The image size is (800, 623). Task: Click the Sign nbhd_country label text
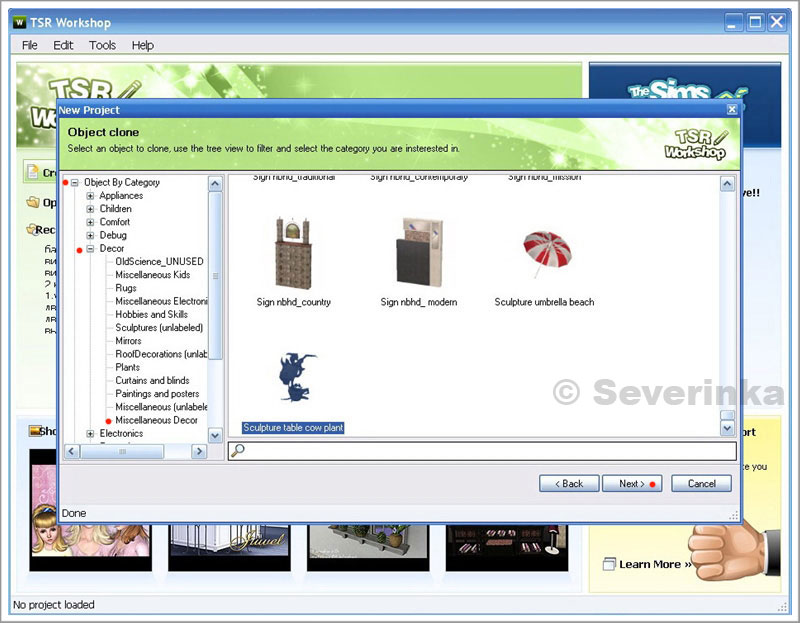click(293, 302)
